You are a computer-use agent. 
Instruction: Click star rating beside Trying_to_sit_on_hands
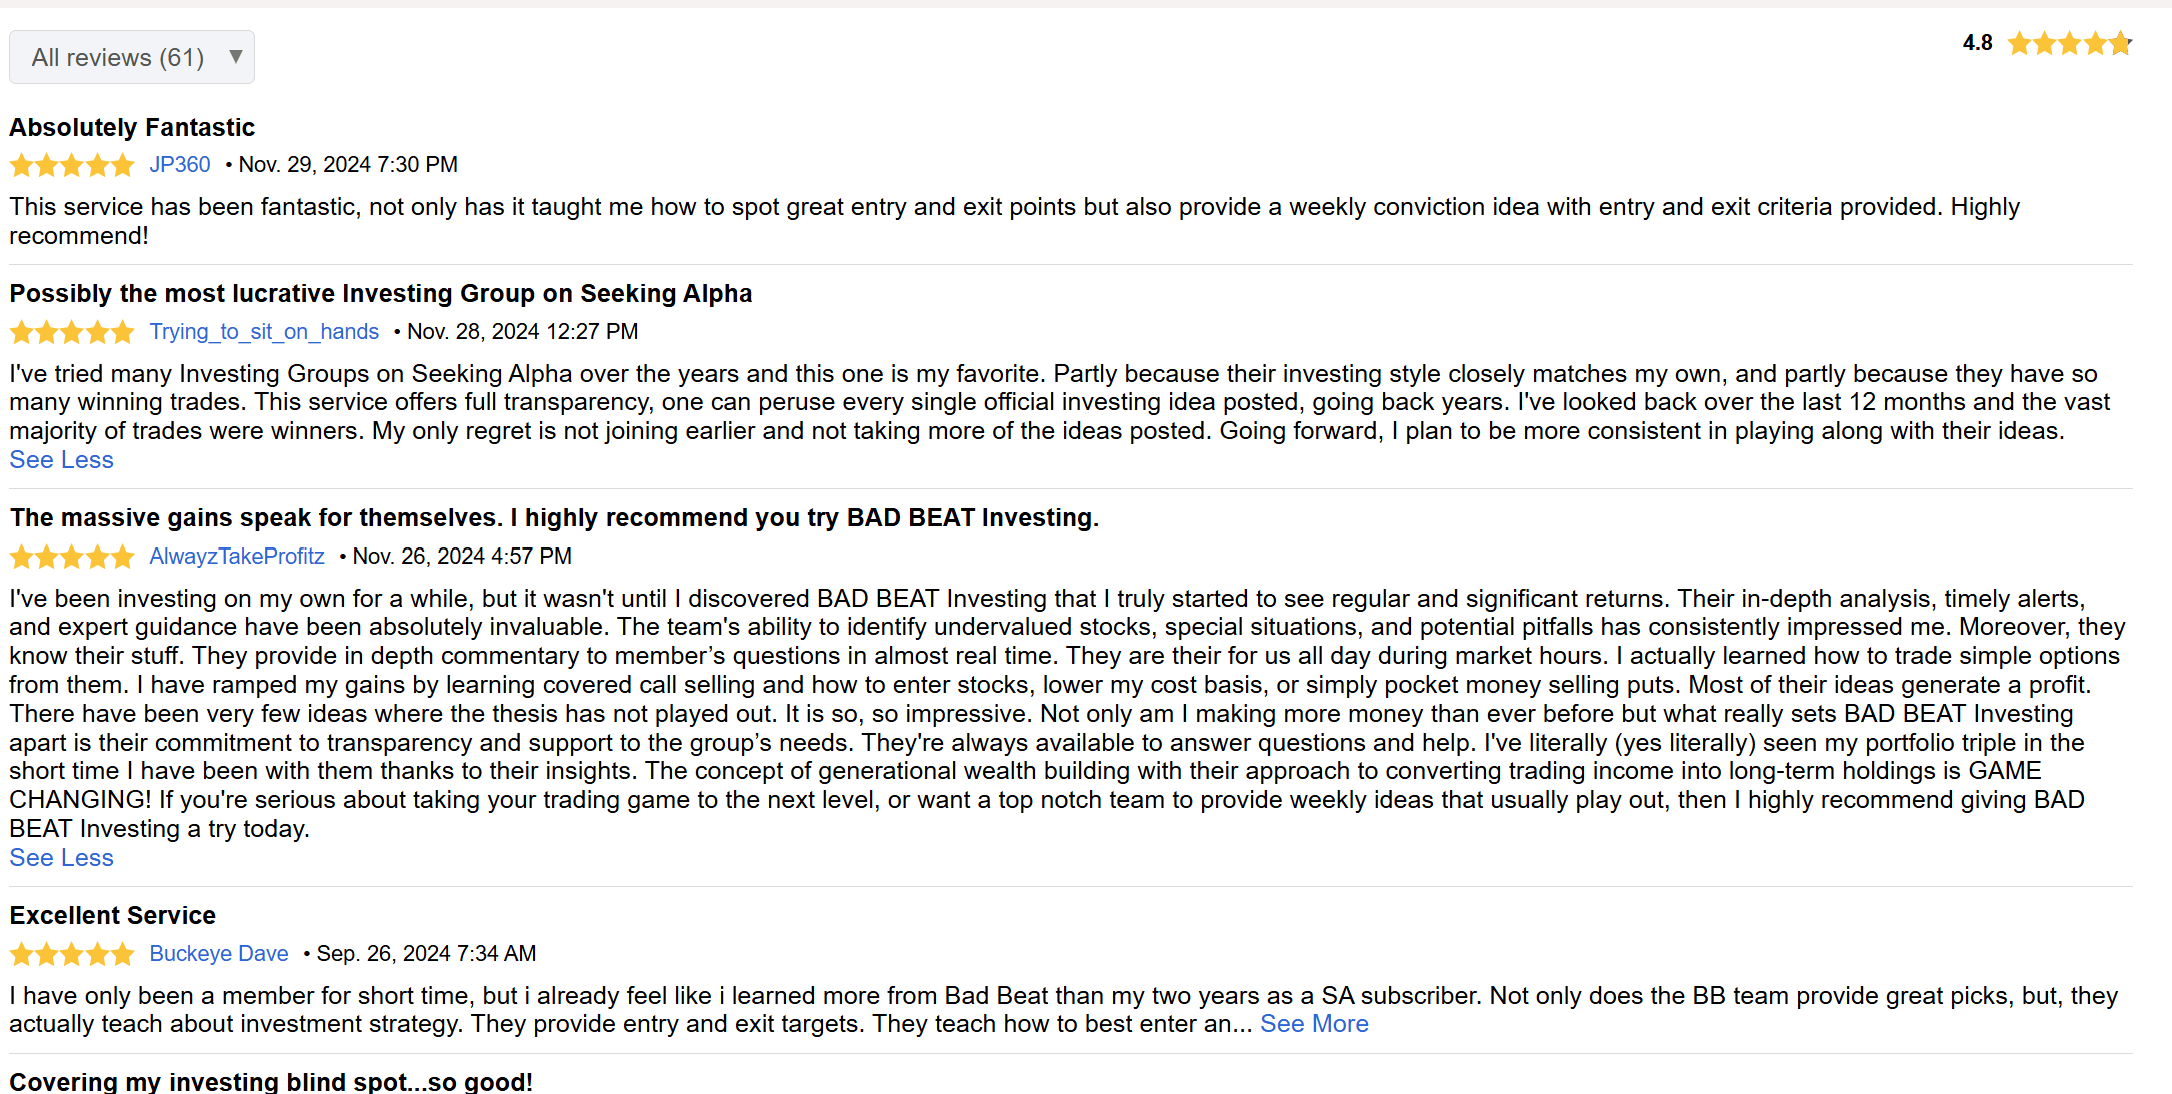point(72,332)
